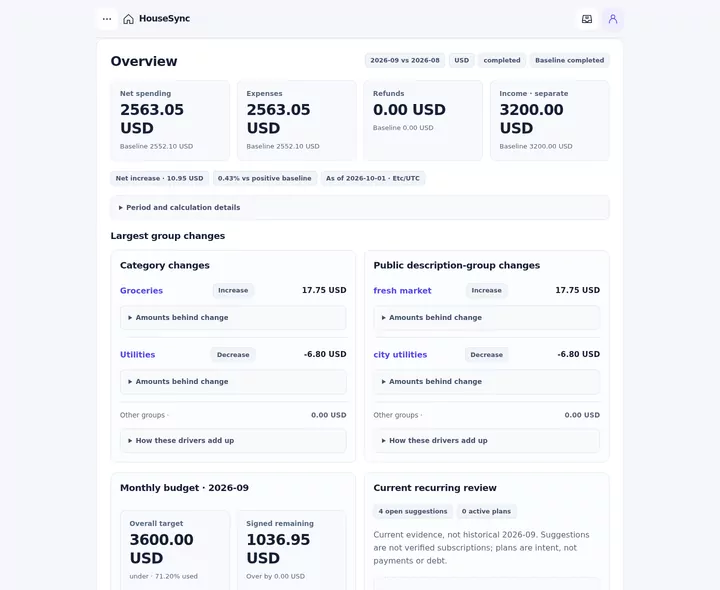
Task: Open the Groceries category link
Action: point(141,291)
